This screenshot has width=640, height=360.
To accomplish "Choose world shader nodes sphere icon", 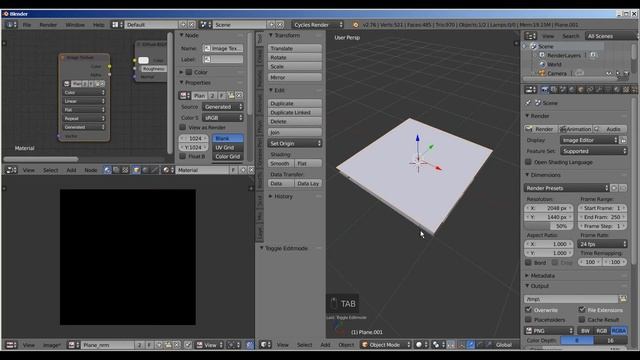I will coord(145,170).
